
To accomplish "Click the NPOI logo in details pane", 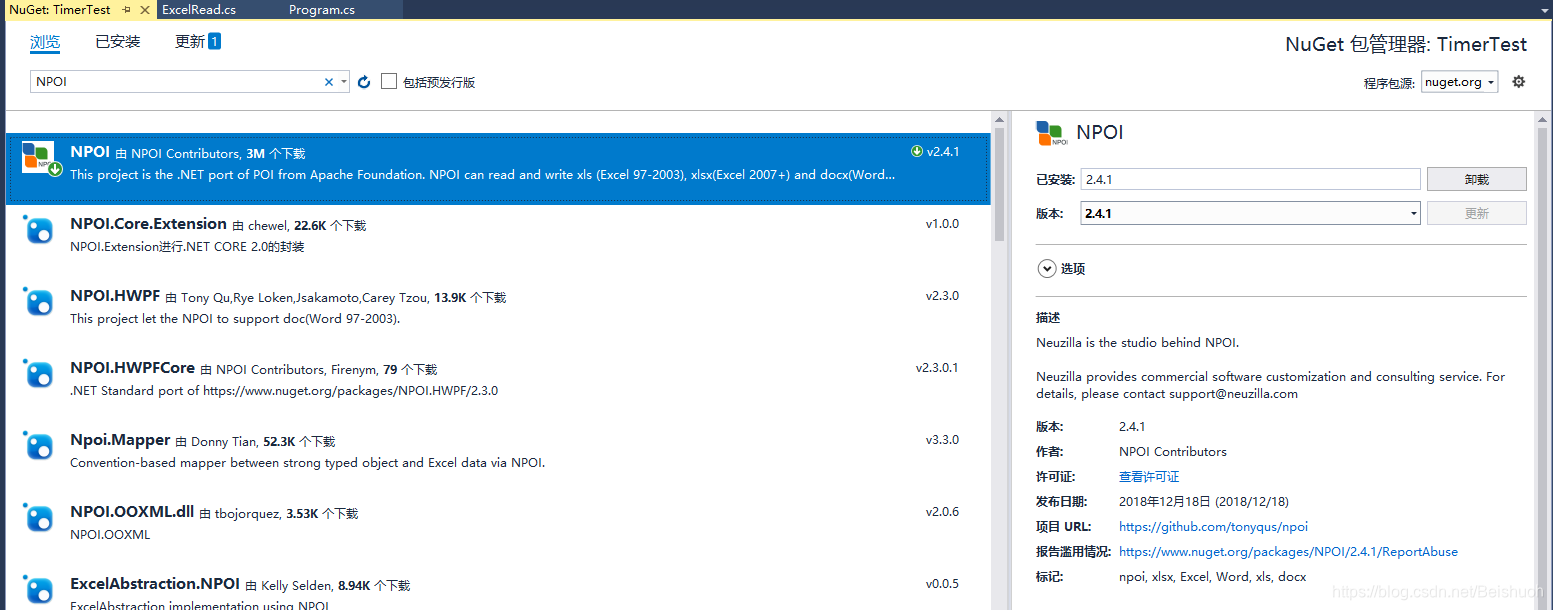I will coord(1050,134).
